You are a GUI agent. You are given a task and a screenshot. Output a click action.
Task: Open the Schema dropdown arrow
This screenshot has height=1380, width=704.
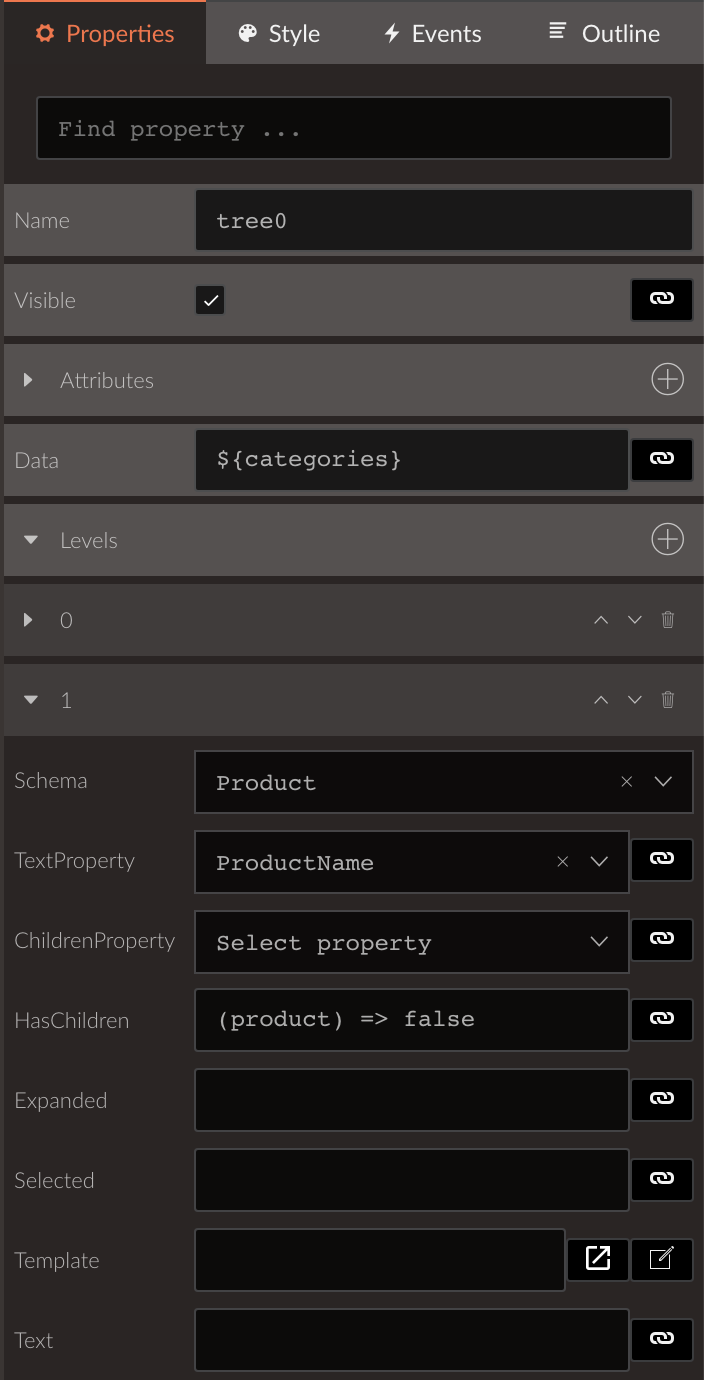click(663, 782)
